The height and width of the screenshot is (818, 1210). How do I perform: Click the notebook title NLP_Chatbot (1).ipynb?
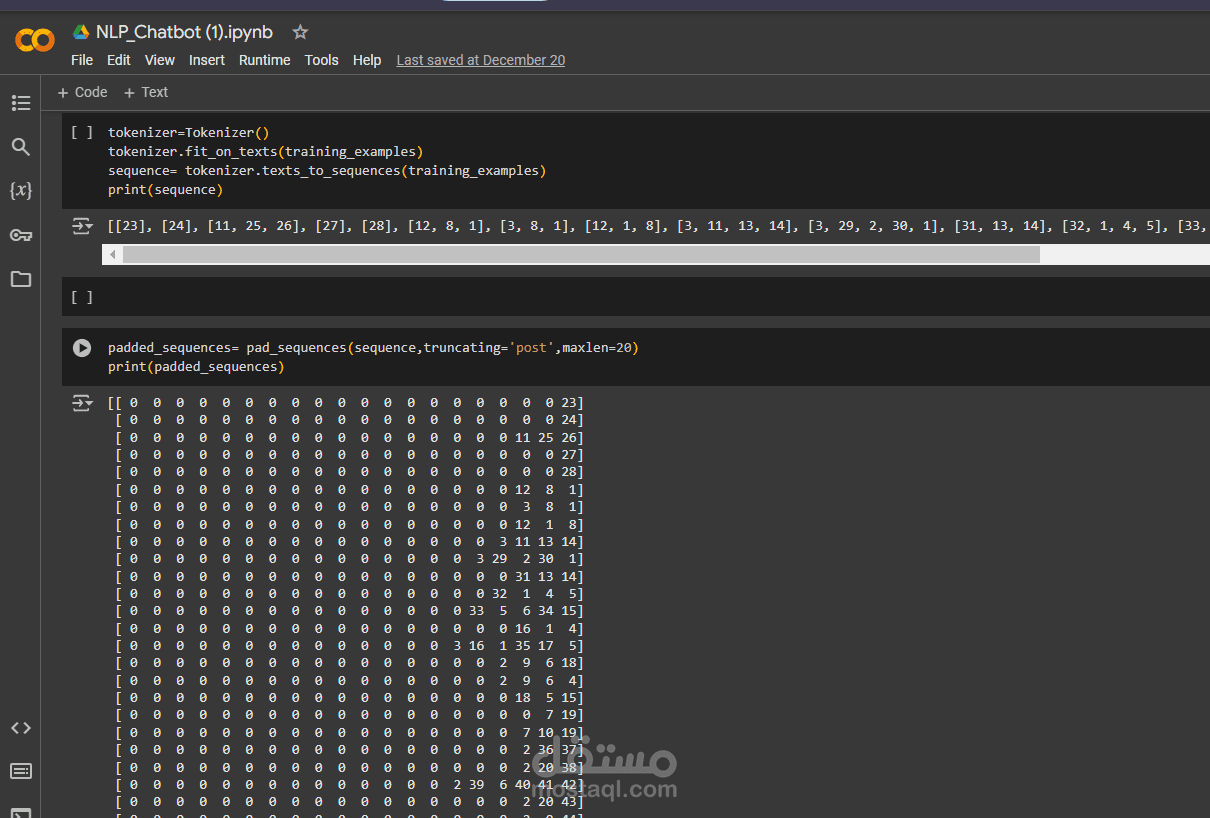coord(184,32)
